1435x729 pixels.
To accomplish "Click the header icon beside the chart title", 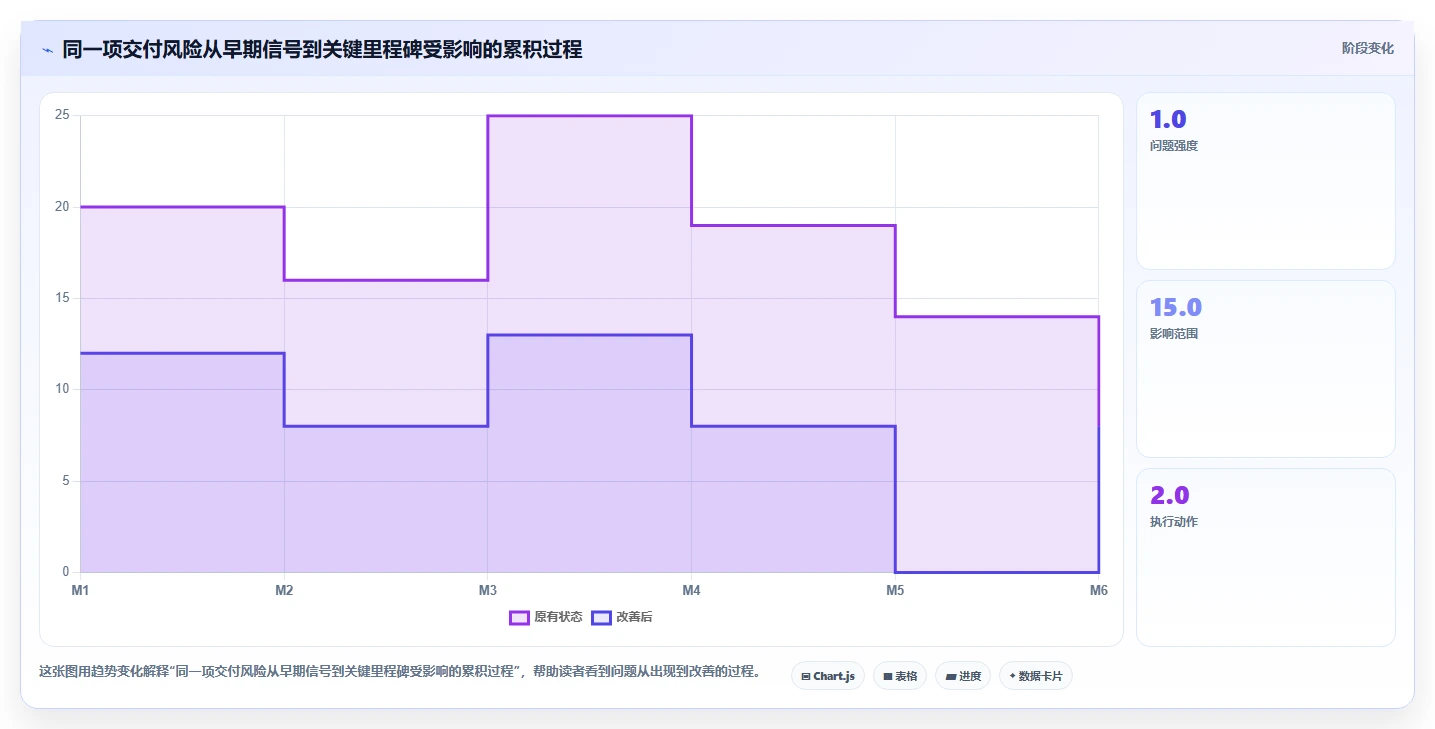I will (x=47, y=49).
